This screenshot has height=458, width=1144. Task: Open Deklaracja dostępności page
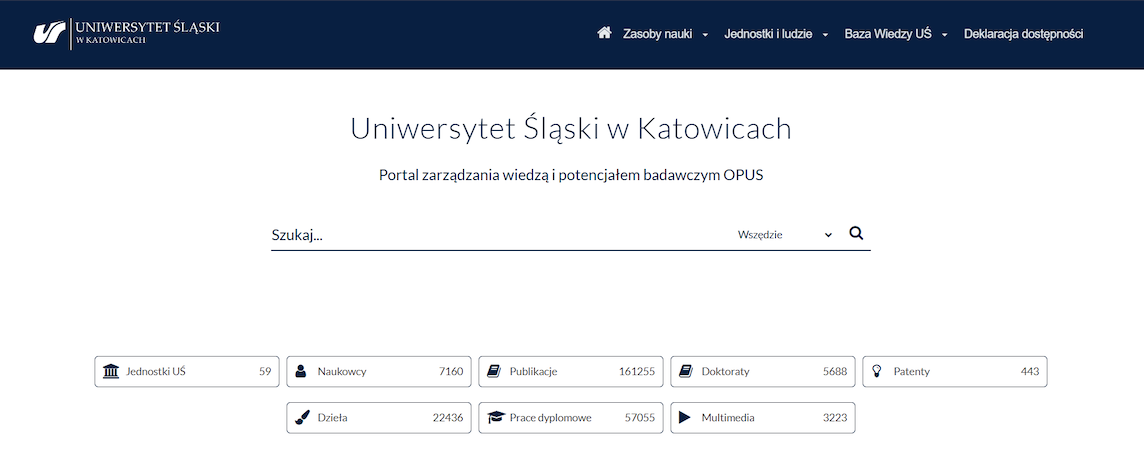pyautogui.click(x=1023, y=34)
